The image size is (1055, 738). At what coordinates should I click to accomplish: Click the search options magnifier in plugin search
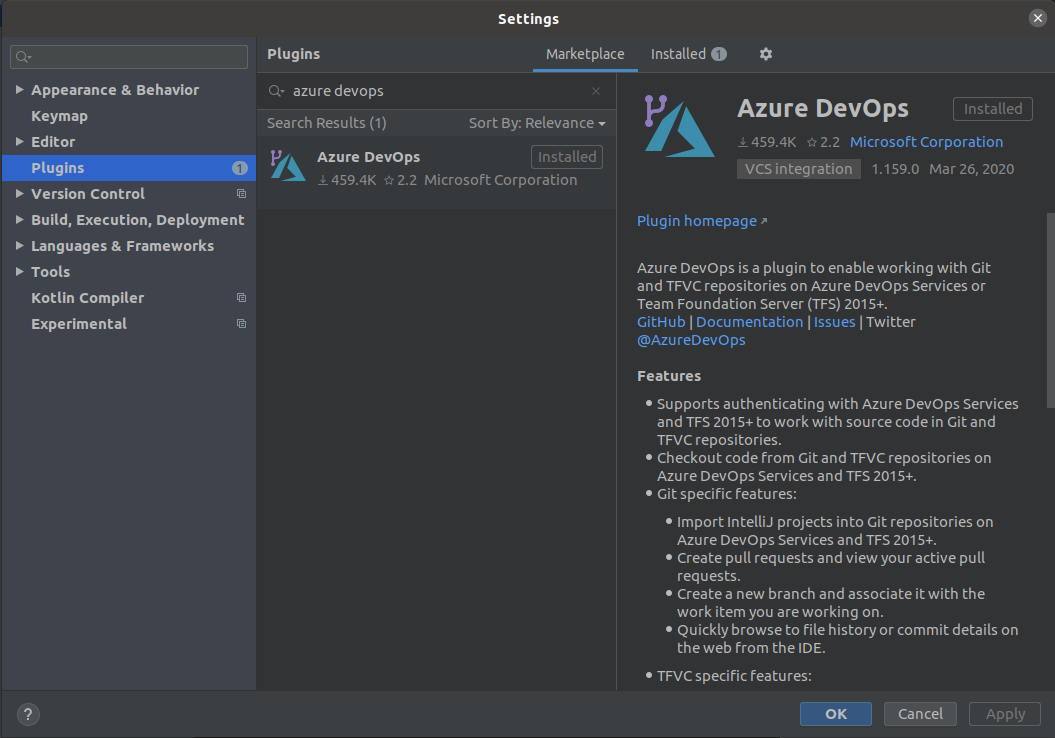pos(277,91)
